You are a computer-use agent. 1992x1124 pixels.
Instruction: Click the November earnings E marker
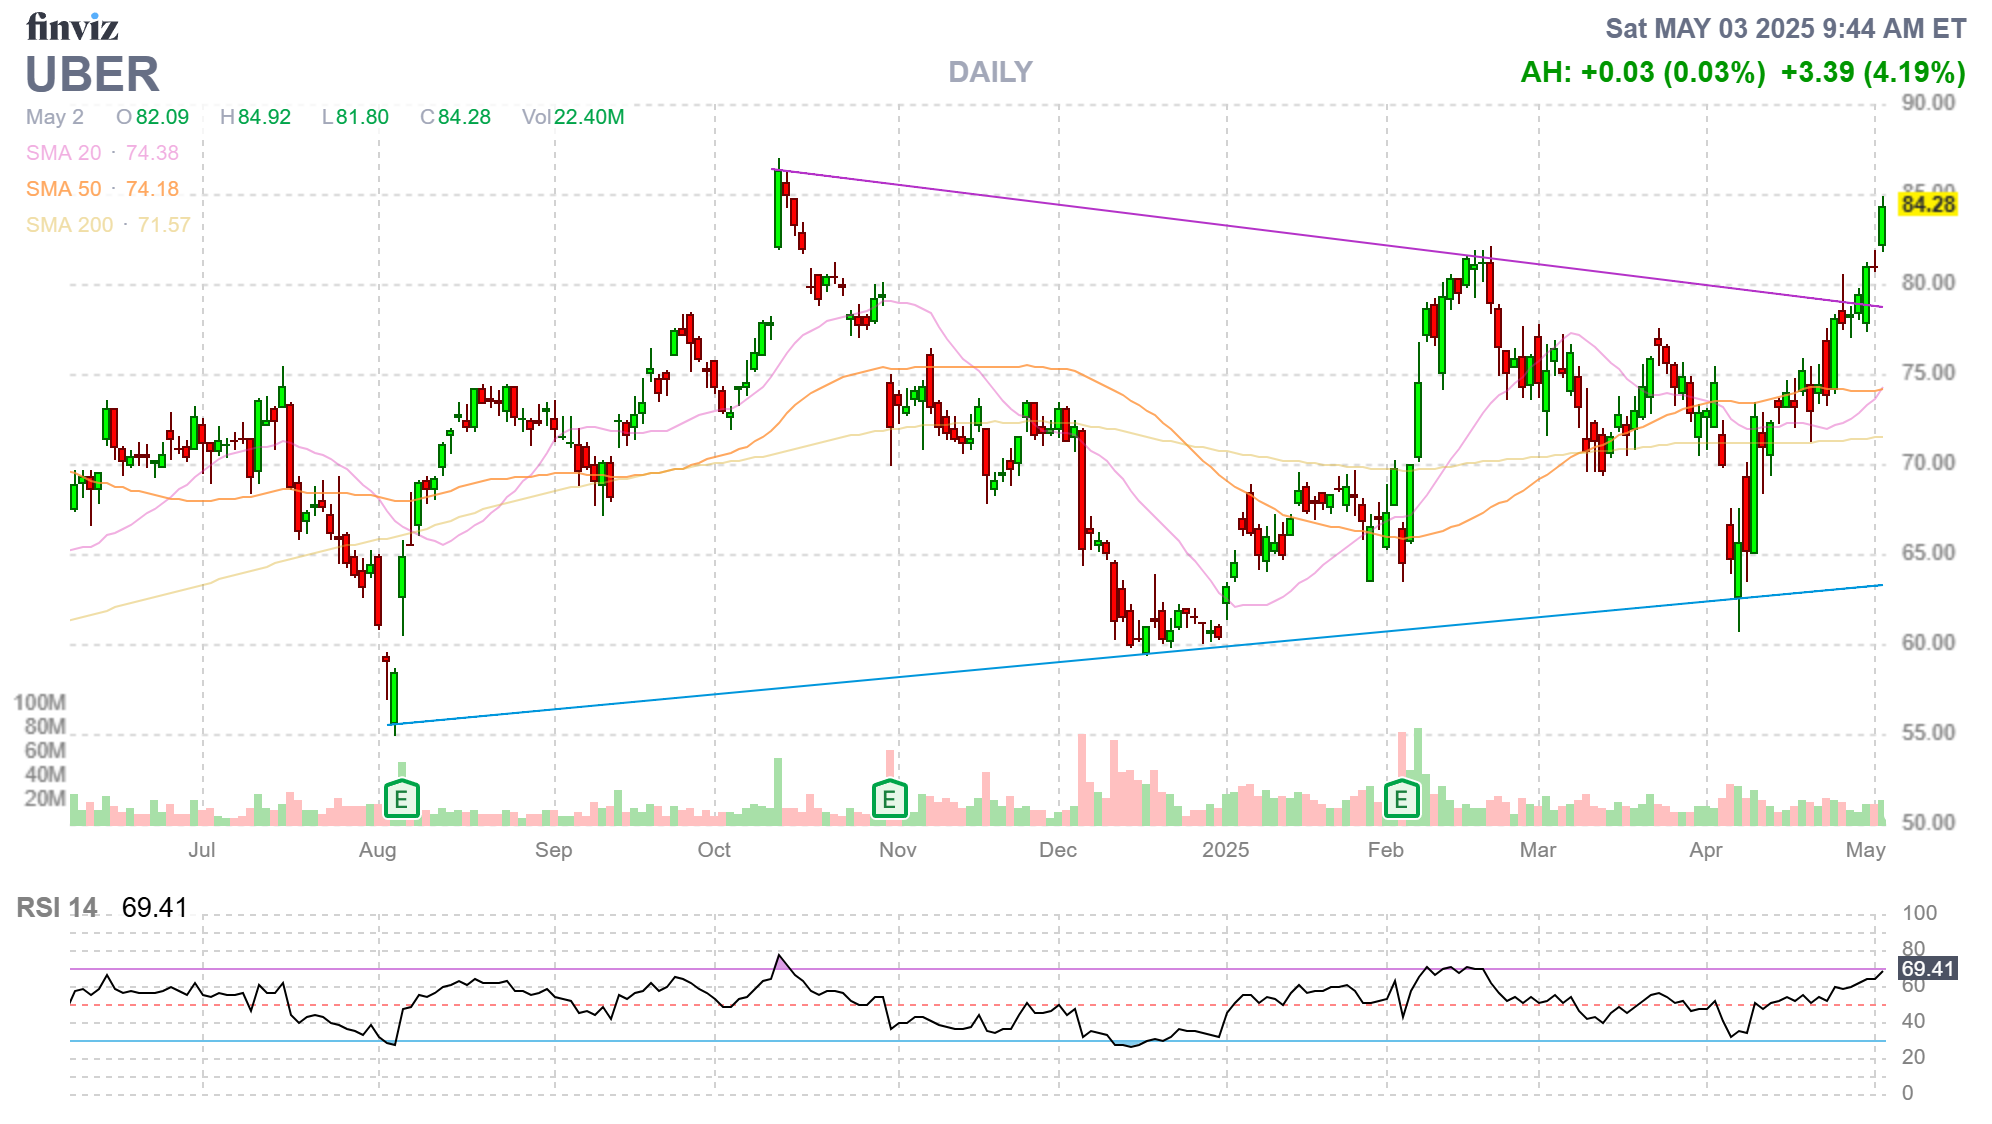coord(889,799)
